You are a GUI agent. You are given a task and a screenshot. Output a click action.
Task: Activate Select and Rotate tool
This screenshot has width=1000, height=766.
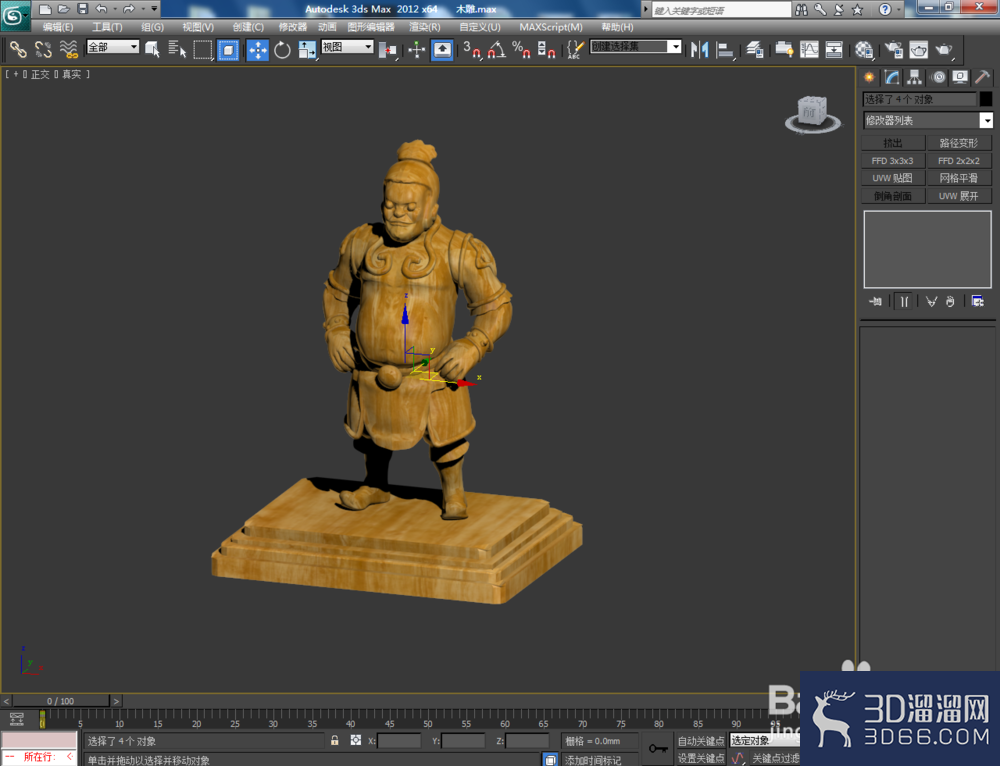pos(282,49)
